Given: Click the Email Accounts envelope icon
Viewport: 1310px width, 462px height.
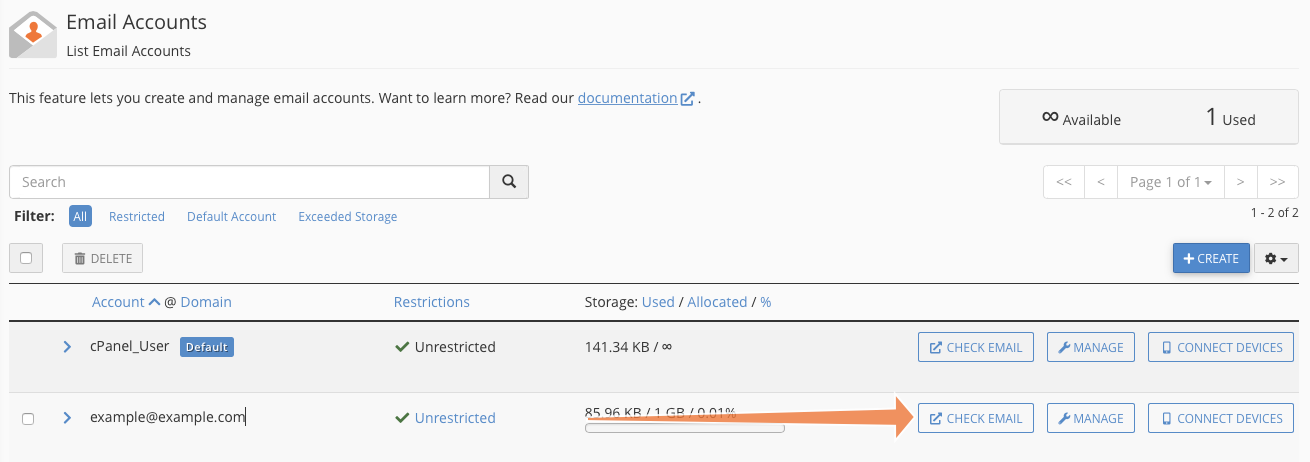Looking at the screenshot, I should coord(32,34).
